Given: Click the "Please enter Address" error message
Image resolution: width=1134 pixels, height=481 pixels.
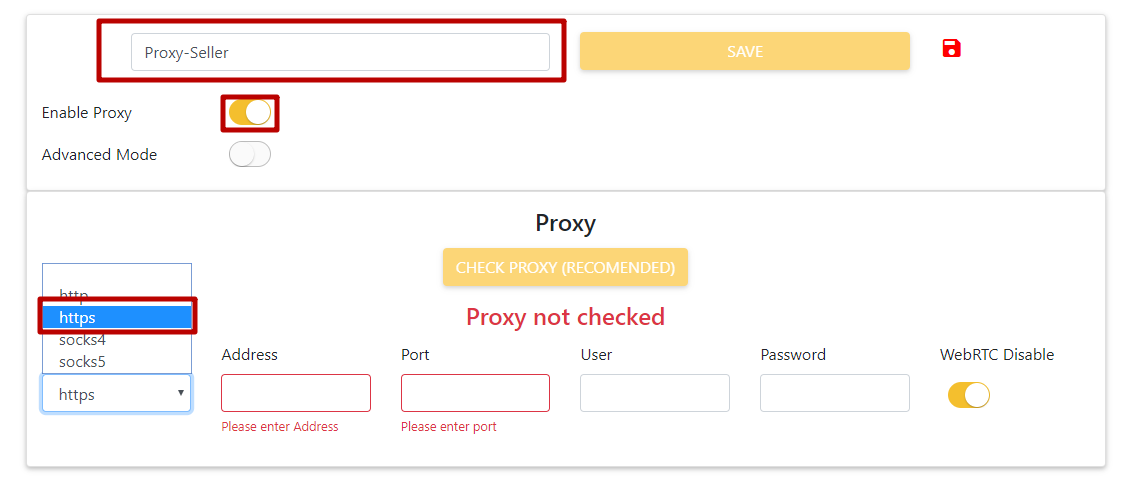Looking at the screenshot, I should pos(280,427).
